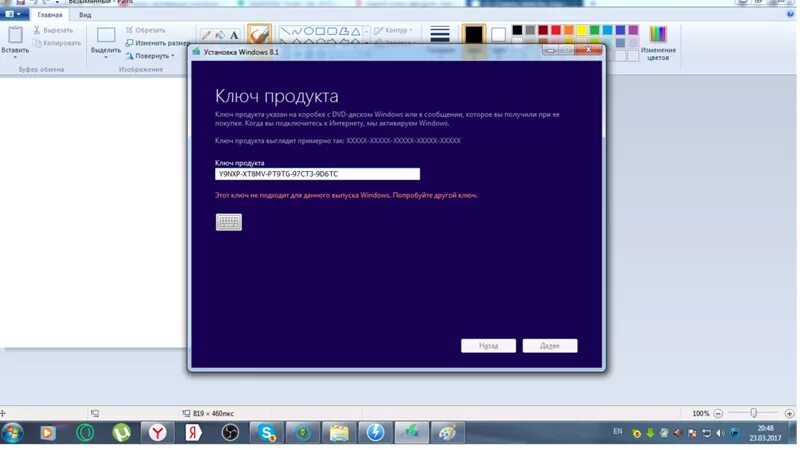Screen dimensions: 800x450
Task: Click the "Ключ продукта" heading
Action: pyautogui.click(x=277, y=96)
